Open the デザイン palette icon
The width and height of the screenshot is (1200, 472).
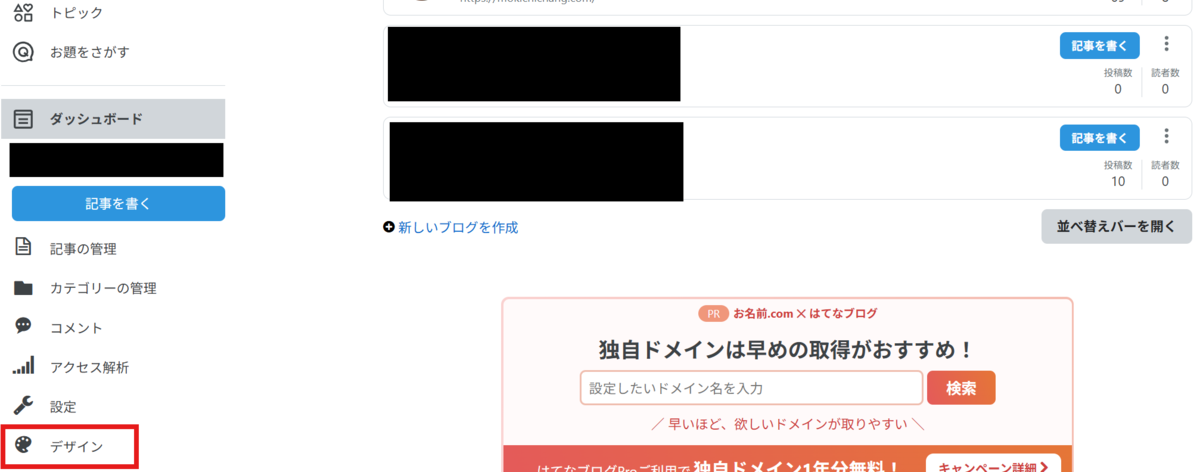pos(23,446)
